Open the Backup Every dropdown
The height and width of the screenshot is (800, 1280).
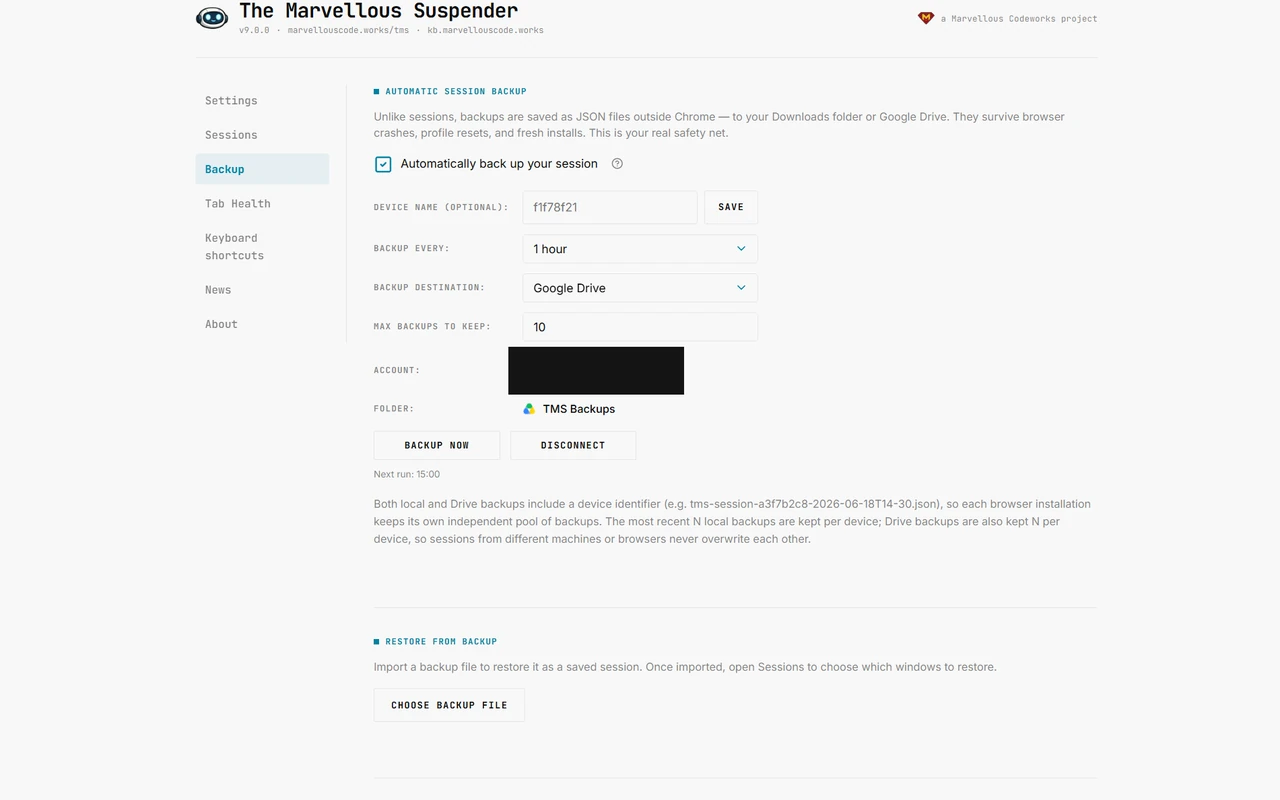pyautogui.click(x=640, y=249)
